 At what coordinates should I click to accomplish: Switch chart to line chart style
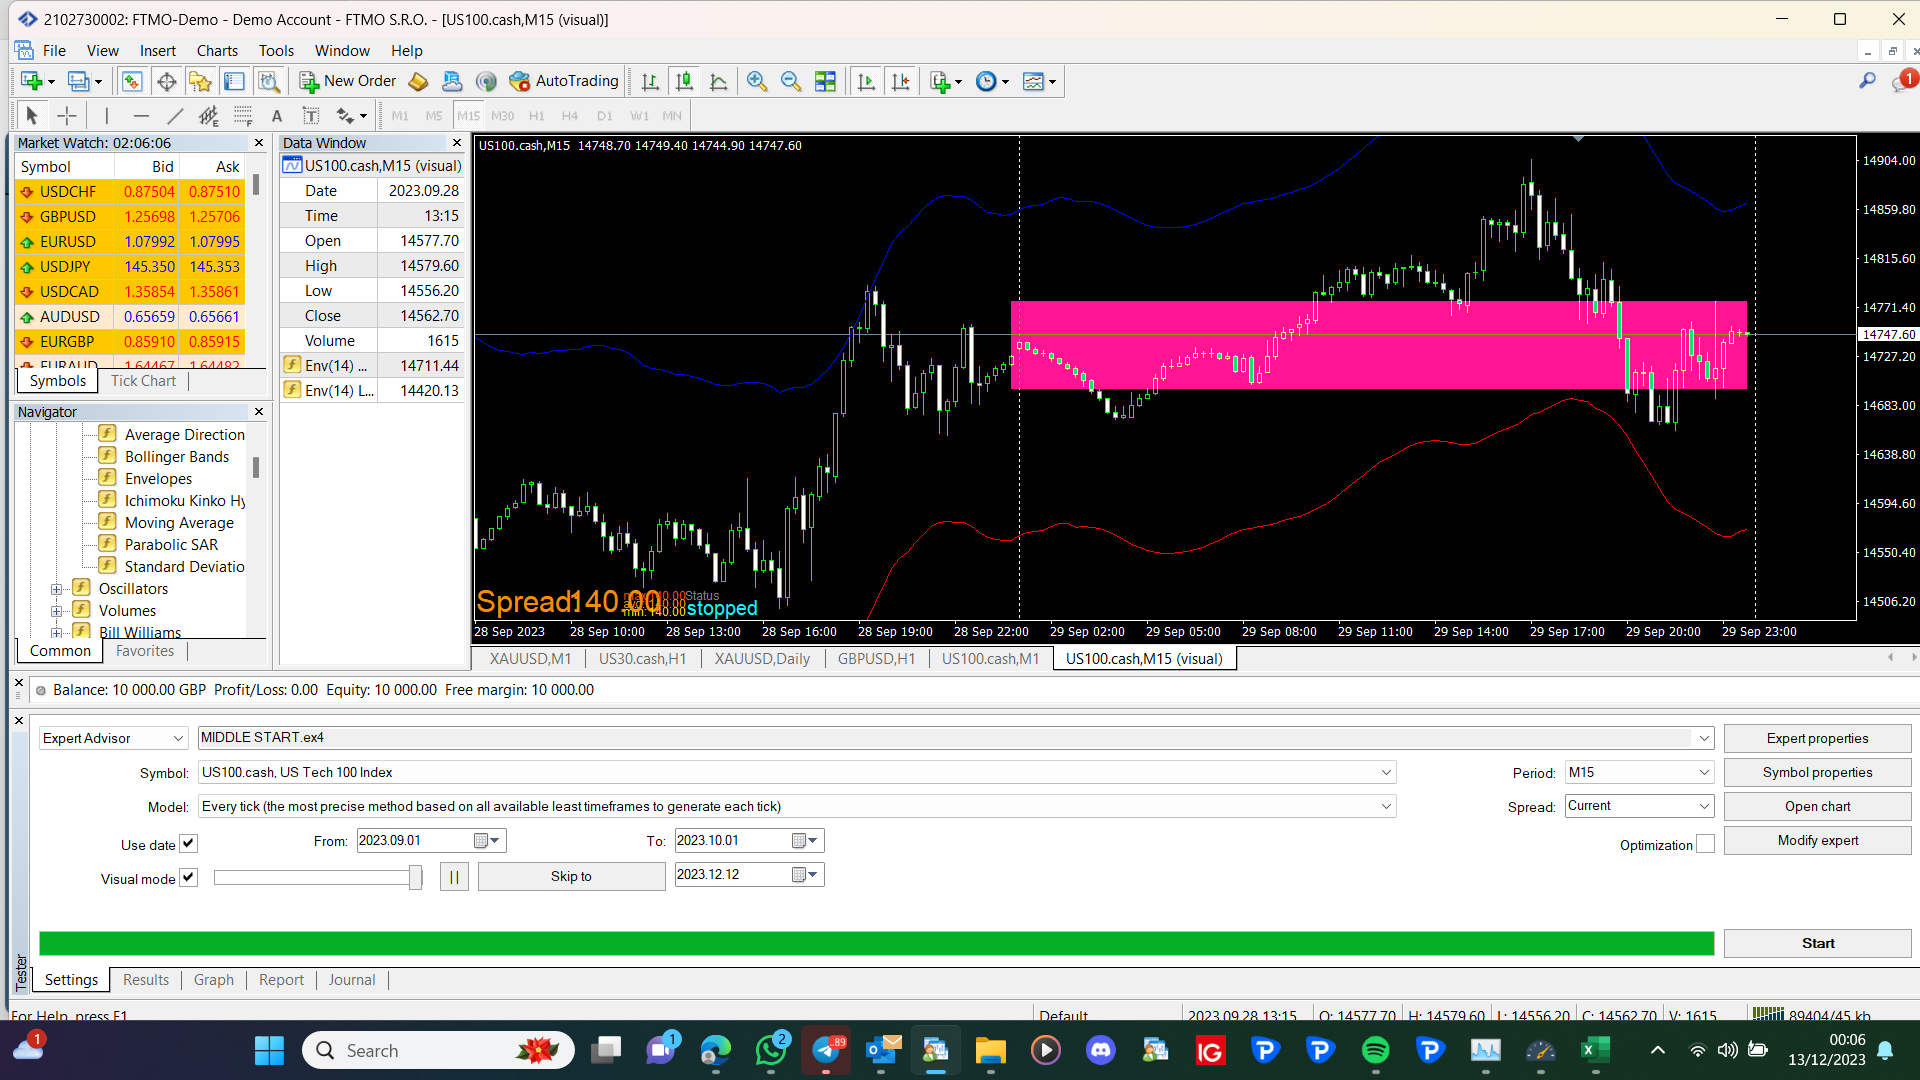click(x=718, y=82)
